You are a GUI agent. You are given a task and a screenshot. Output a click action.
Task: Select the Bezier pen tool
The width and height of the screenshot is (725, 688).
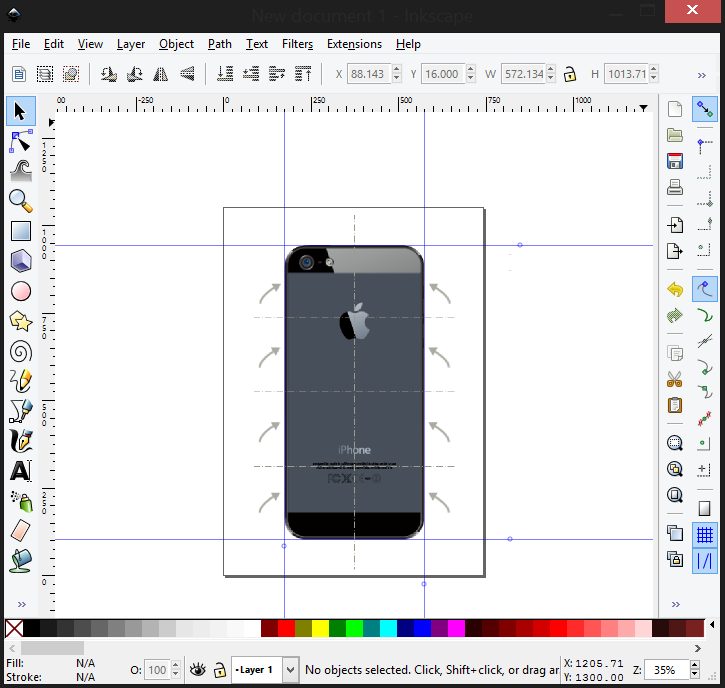20,411
